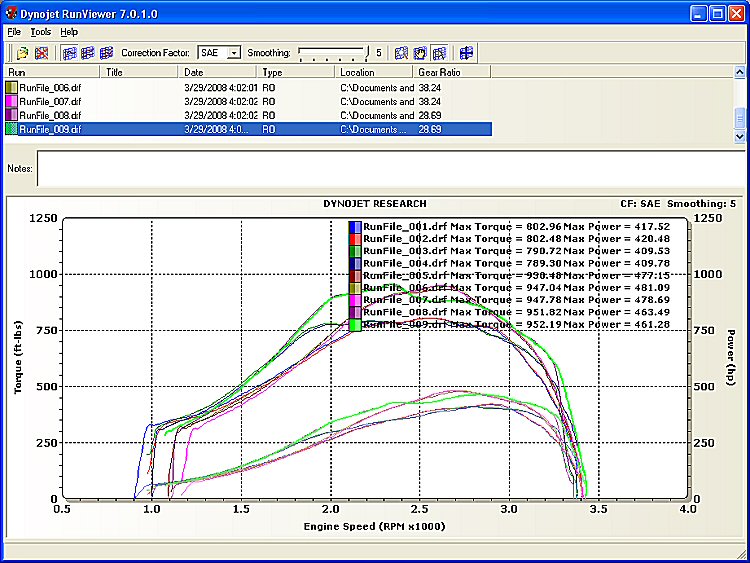Open the Tools menu

[40, 32]
